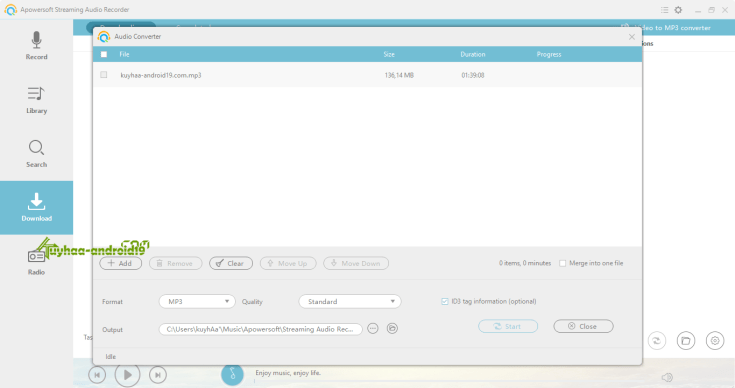
Task: Open the Format MP3 dropdown
Action: pos(197,301)
